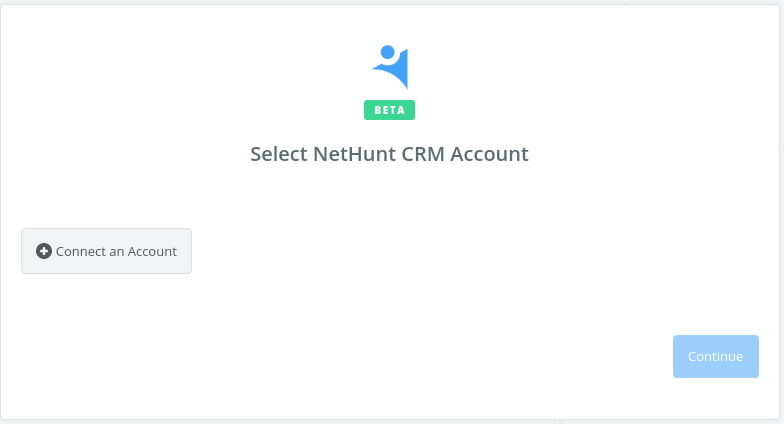Click the 'Select NetHunt CRM Account' heading
Screen dimensions: 784x424
[x=390, y=154]
